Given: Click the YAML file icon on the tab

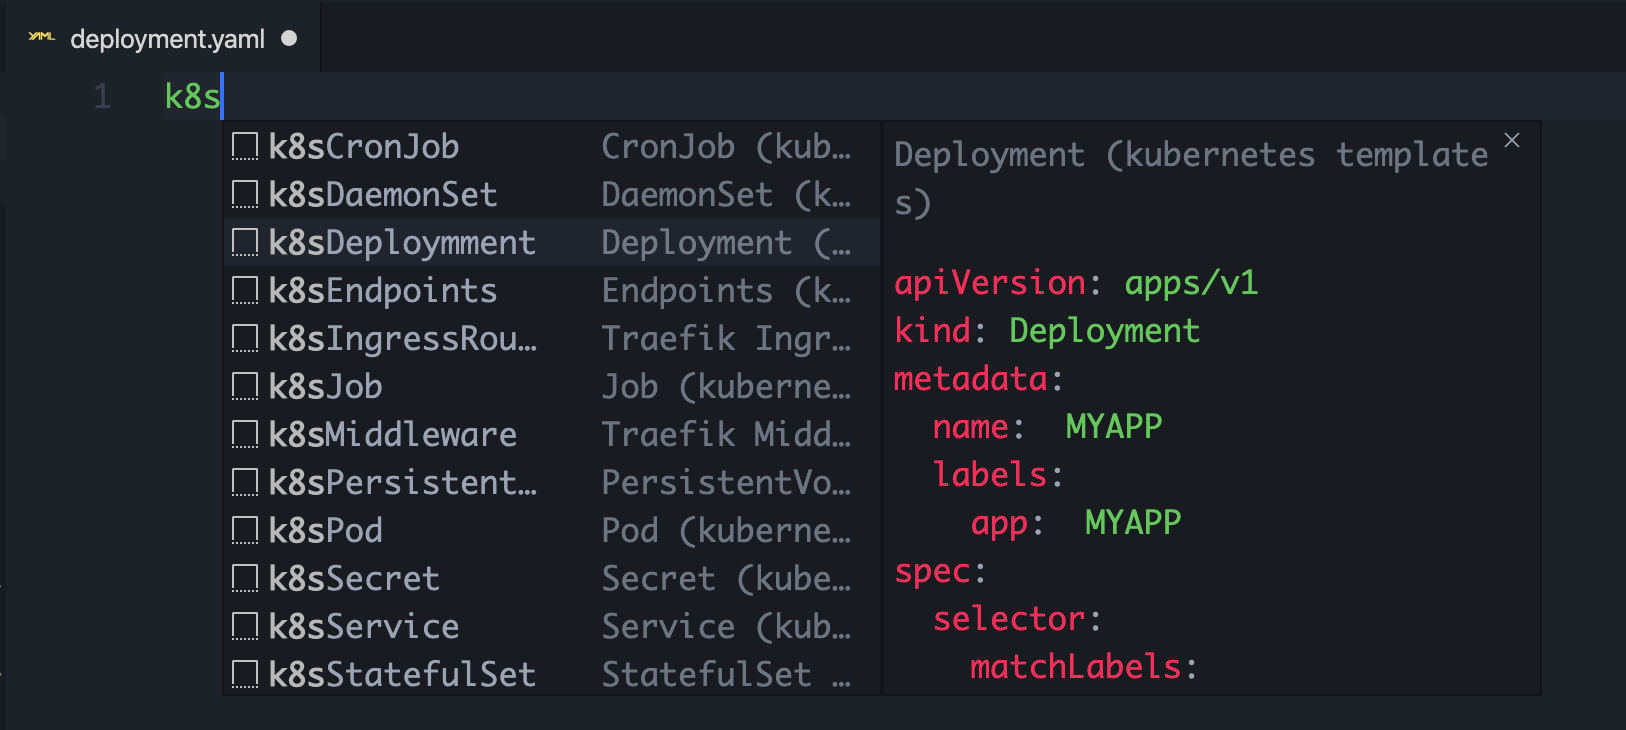Looking at the screenshot, I should (41, 38).
